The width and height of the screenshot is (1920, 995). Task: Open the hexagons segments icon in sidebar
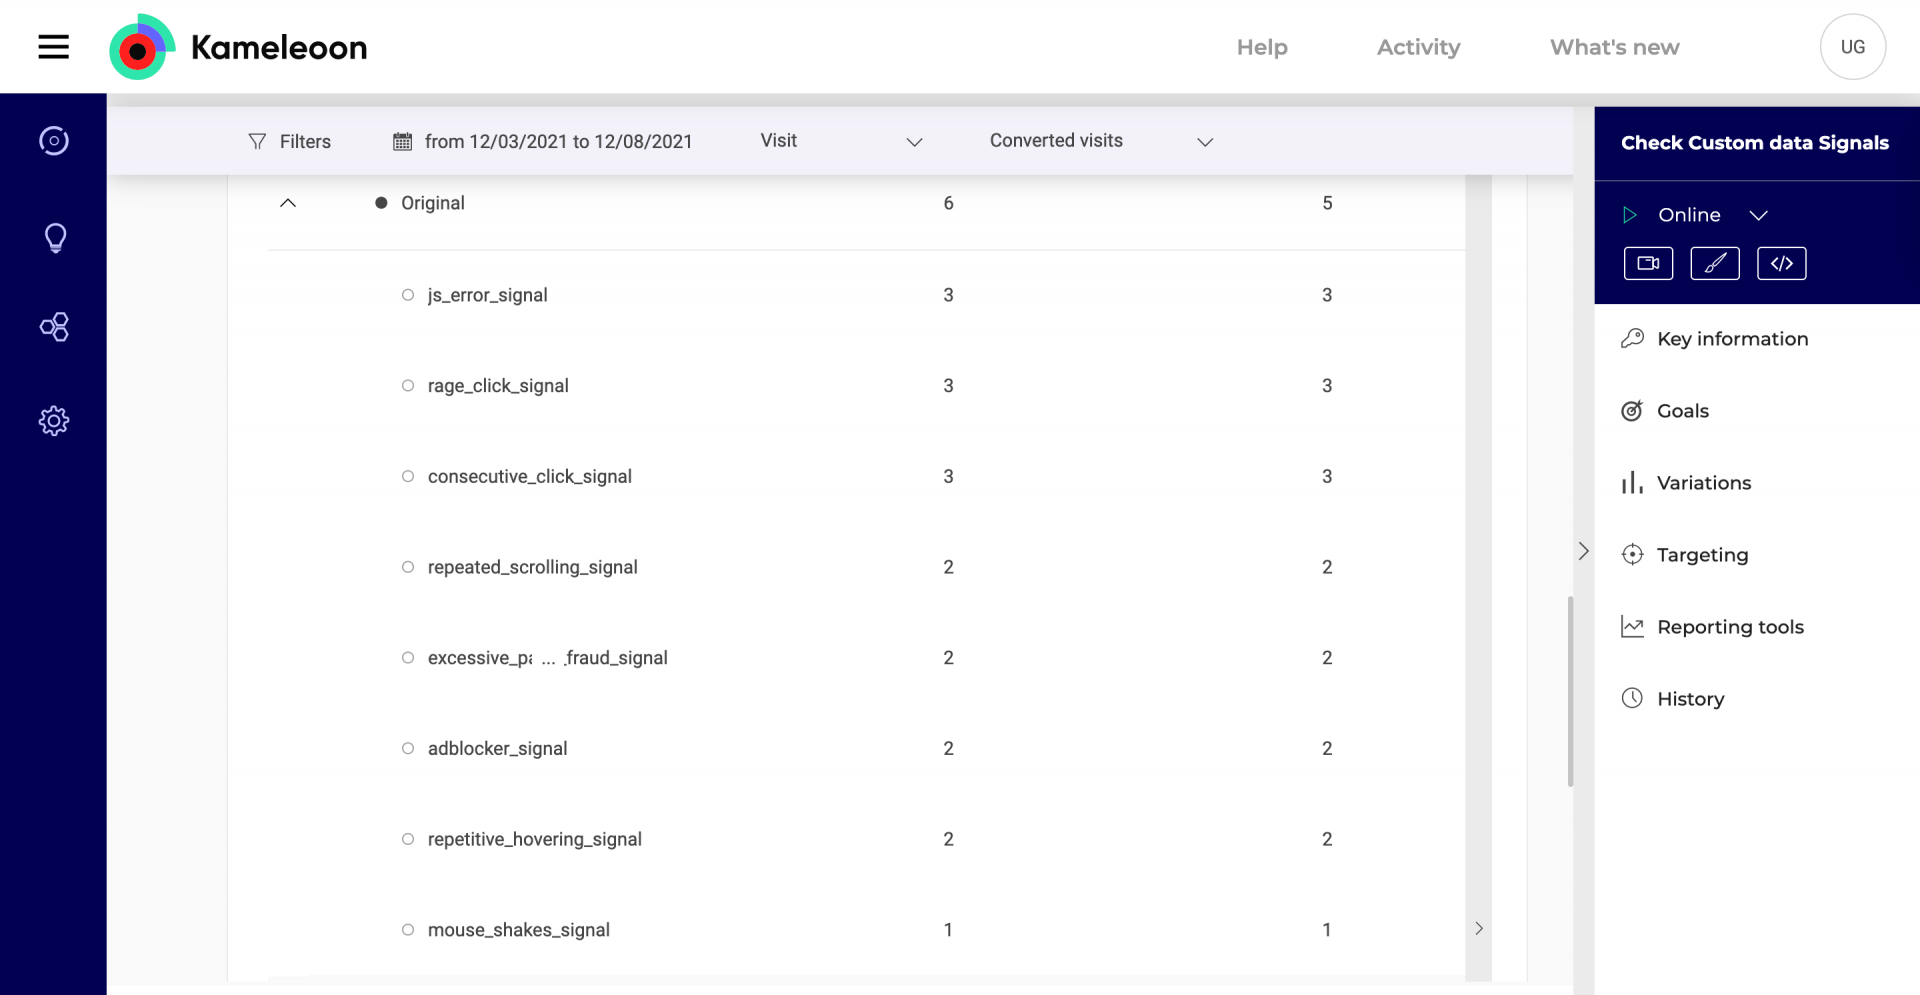point(54,327)
